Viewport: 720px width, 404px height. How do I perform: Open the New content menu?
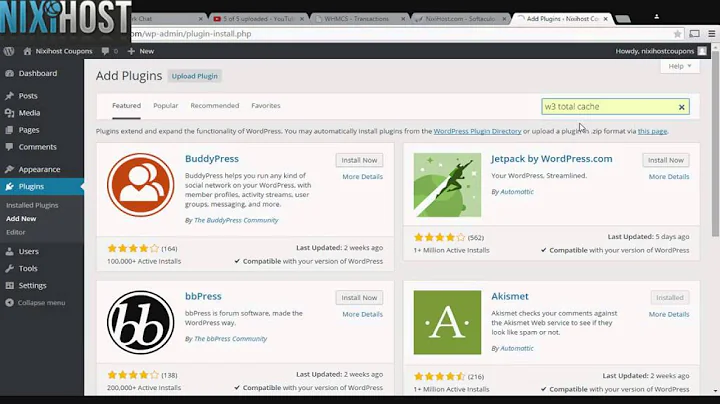tap(141, 51)
